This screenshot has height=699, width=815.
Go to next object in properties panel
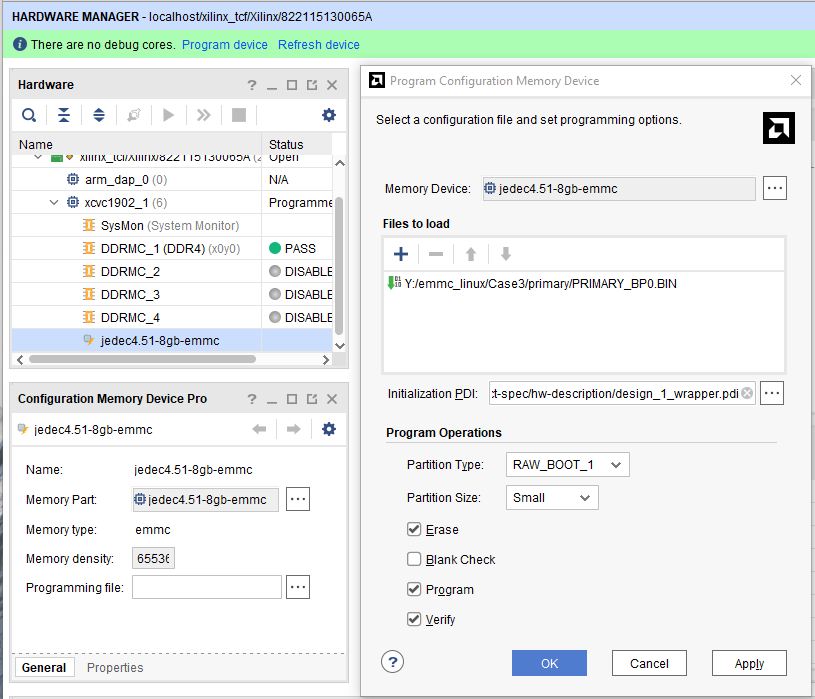[294, 429]
